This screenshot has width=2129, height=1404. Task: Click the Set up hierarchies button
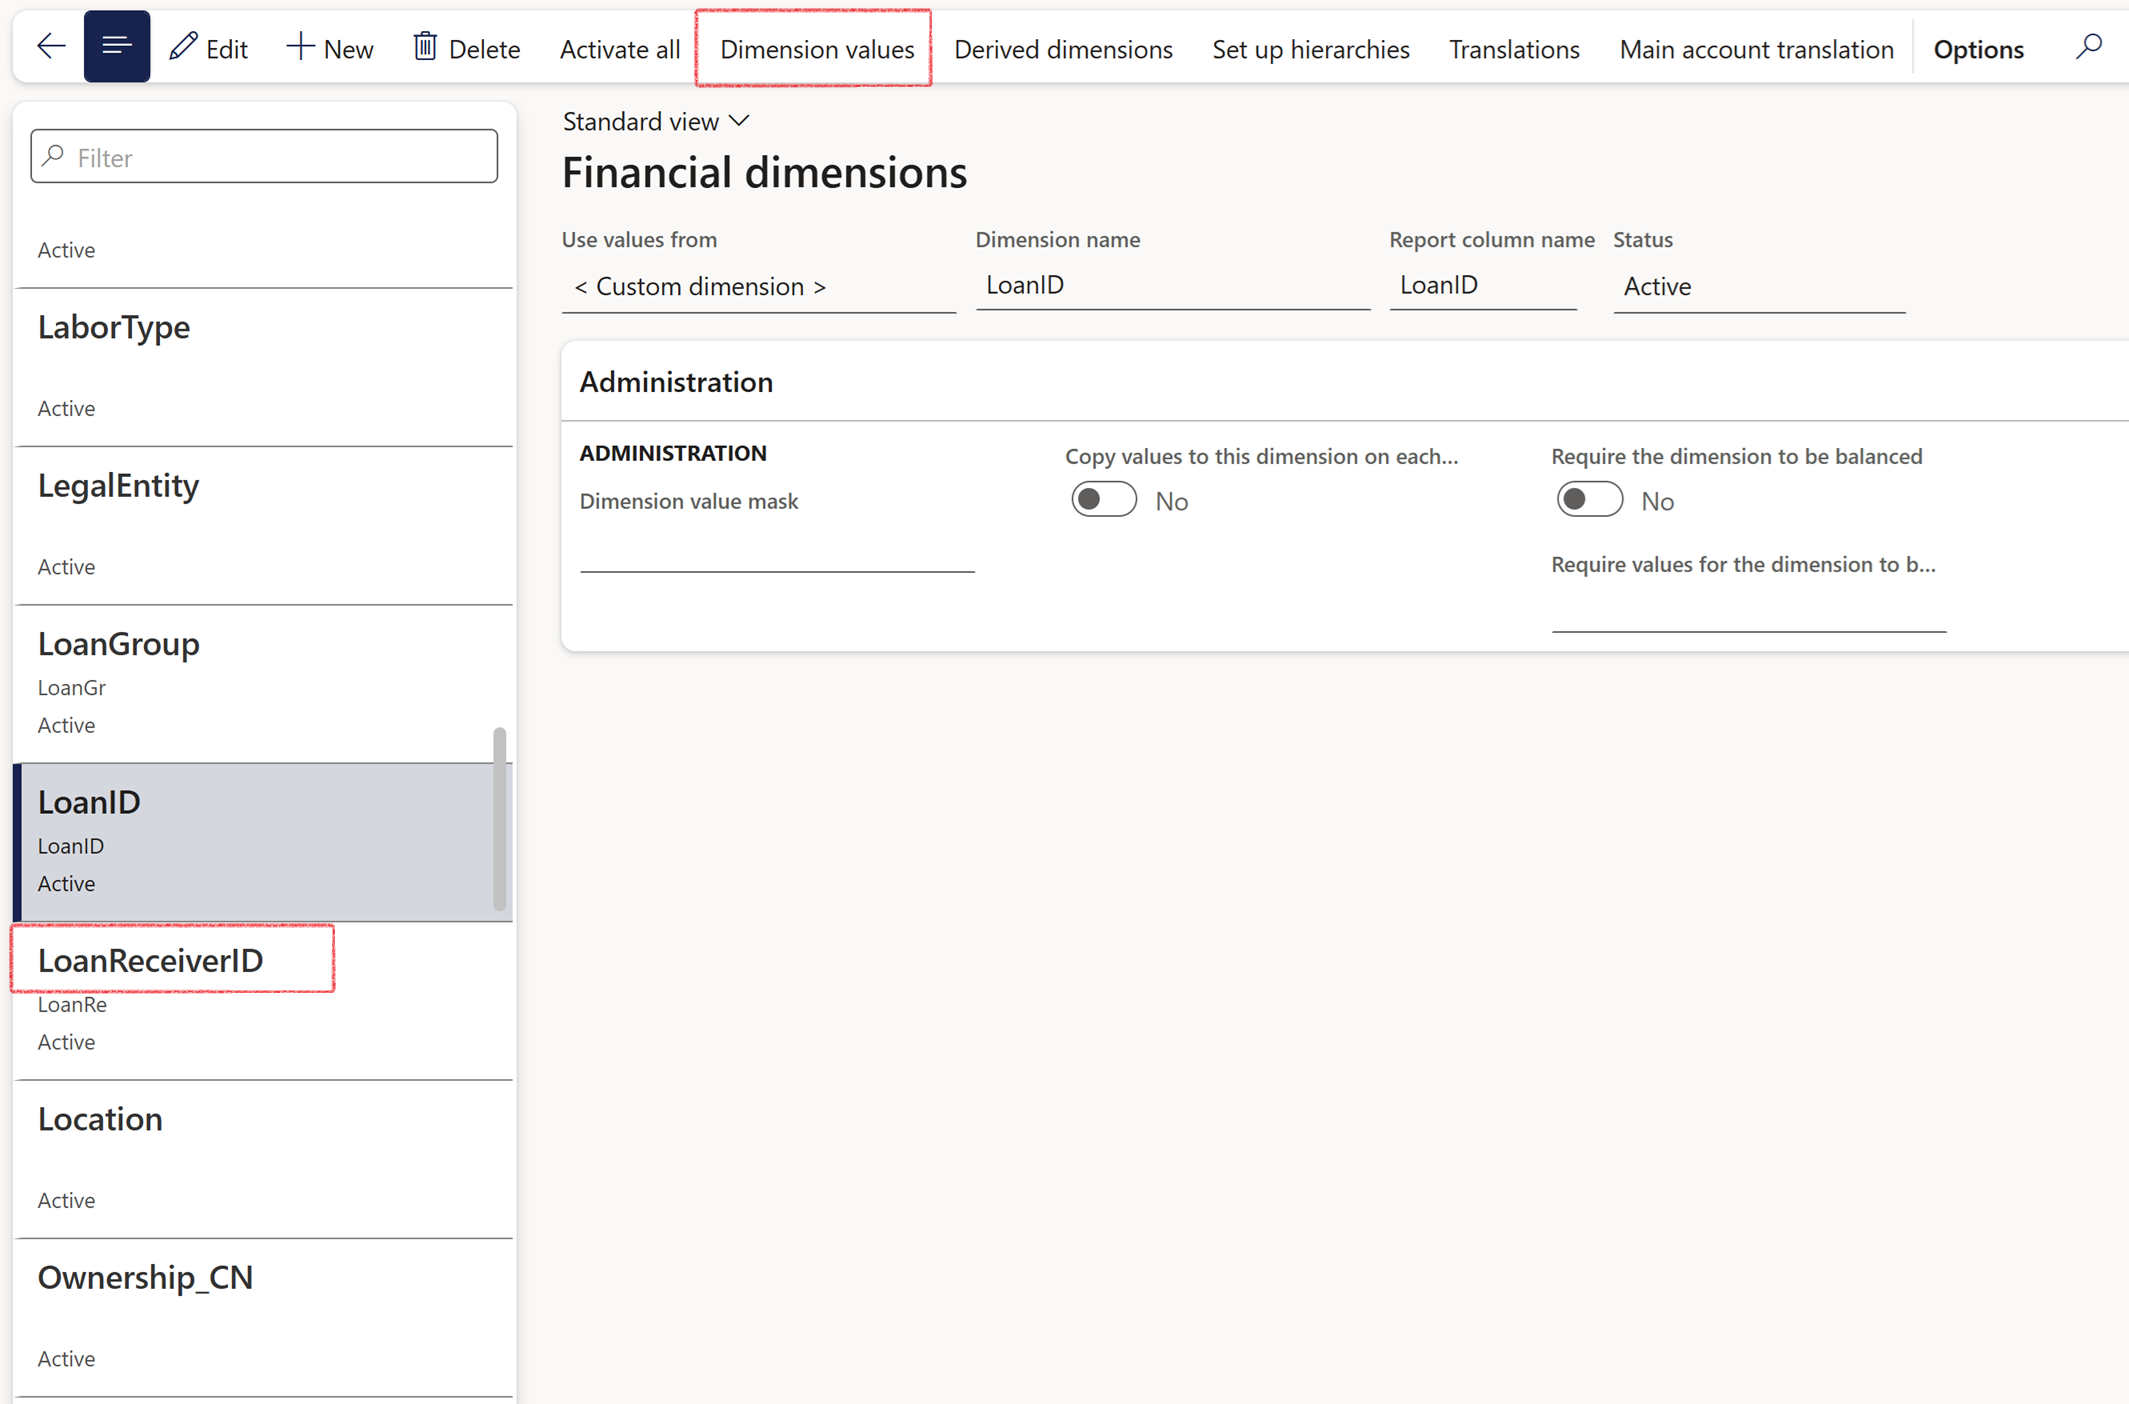(1310, 49)
